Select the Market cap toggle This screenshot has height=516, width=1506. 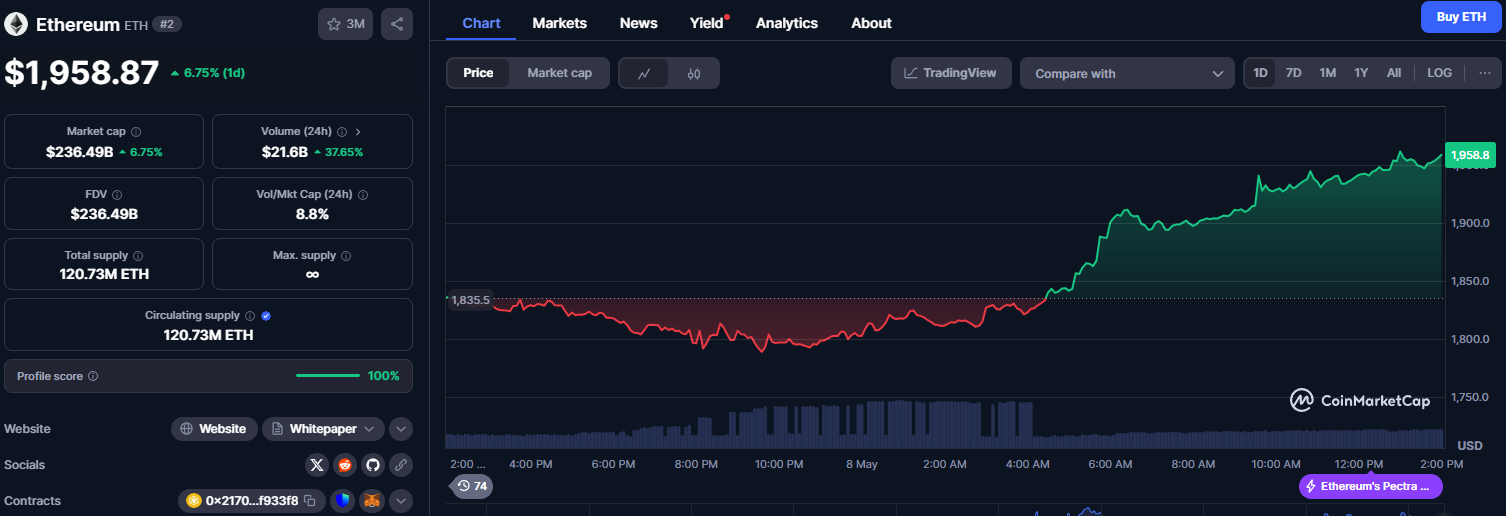tap(559, 73)
